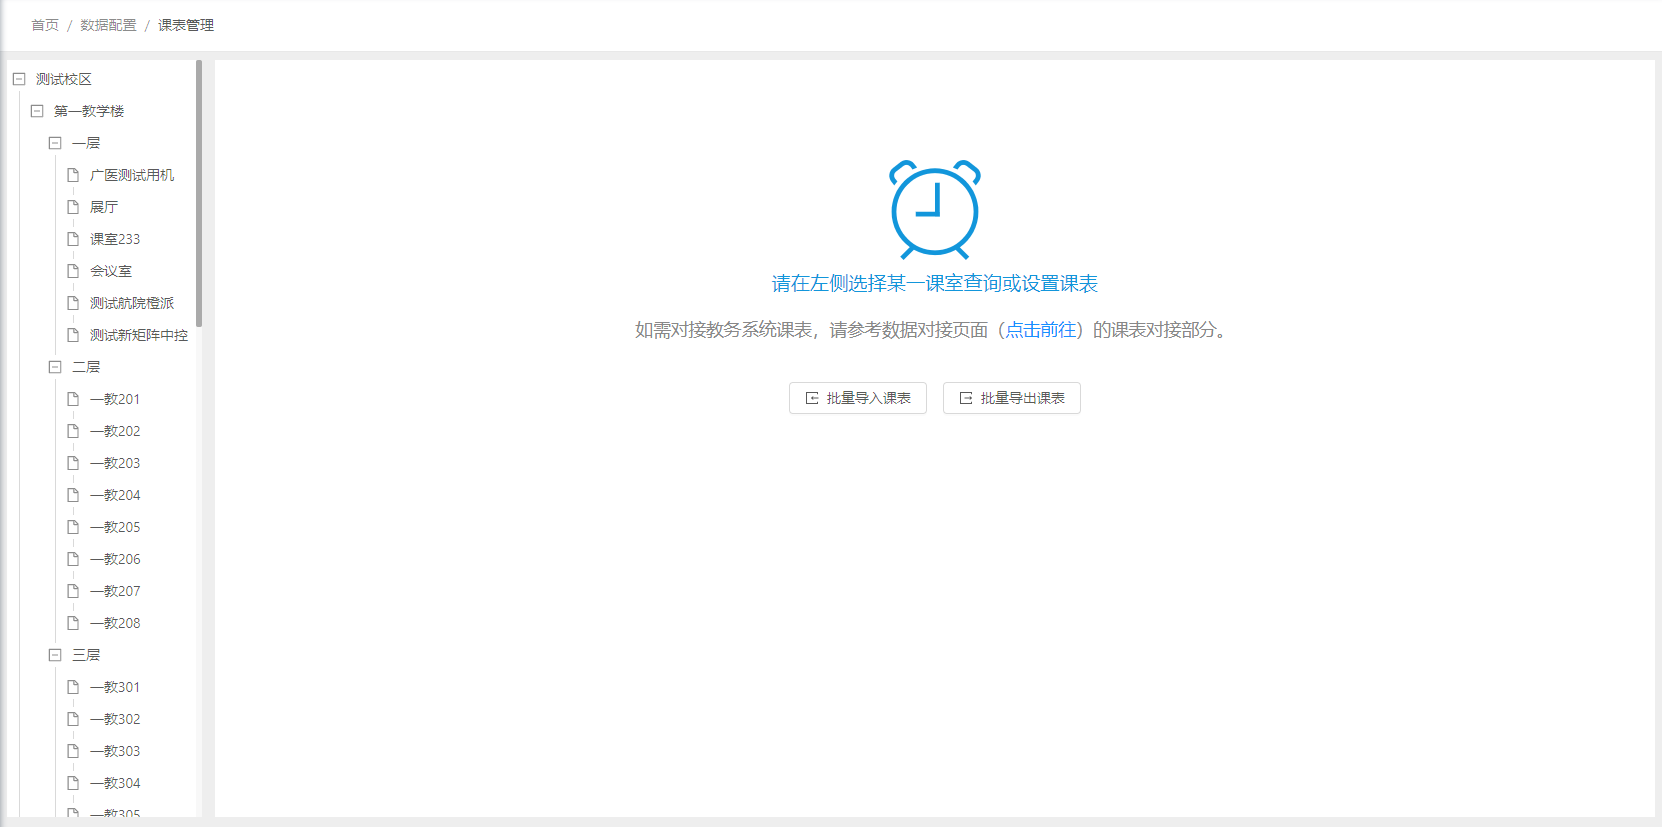
Task: Click 课表管理 breadcrumb
Action: click(186, 25)
